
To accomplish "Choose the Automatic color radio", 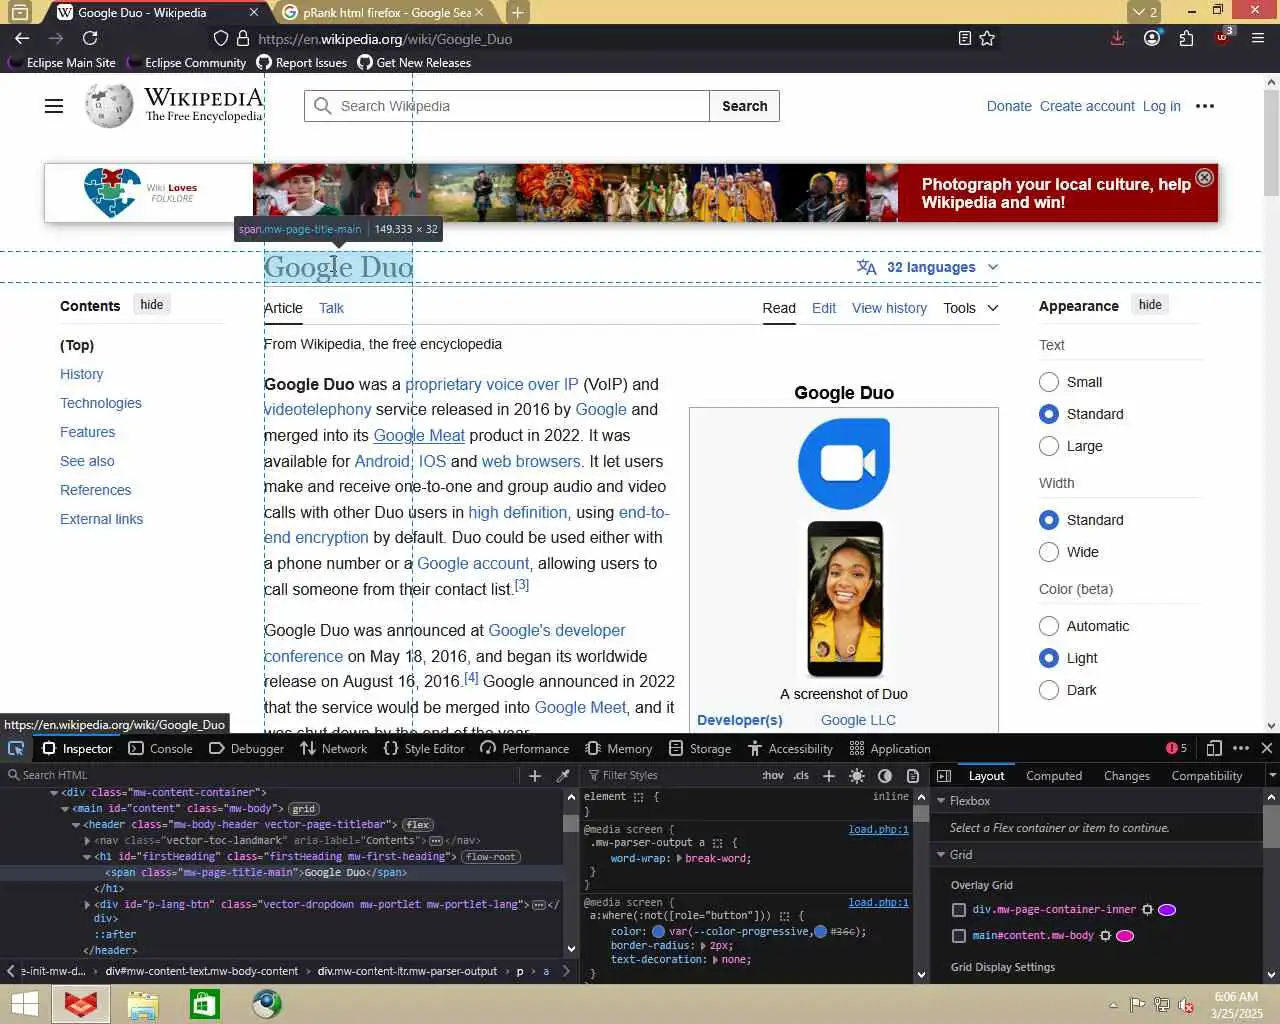I will click(1049, 626).
